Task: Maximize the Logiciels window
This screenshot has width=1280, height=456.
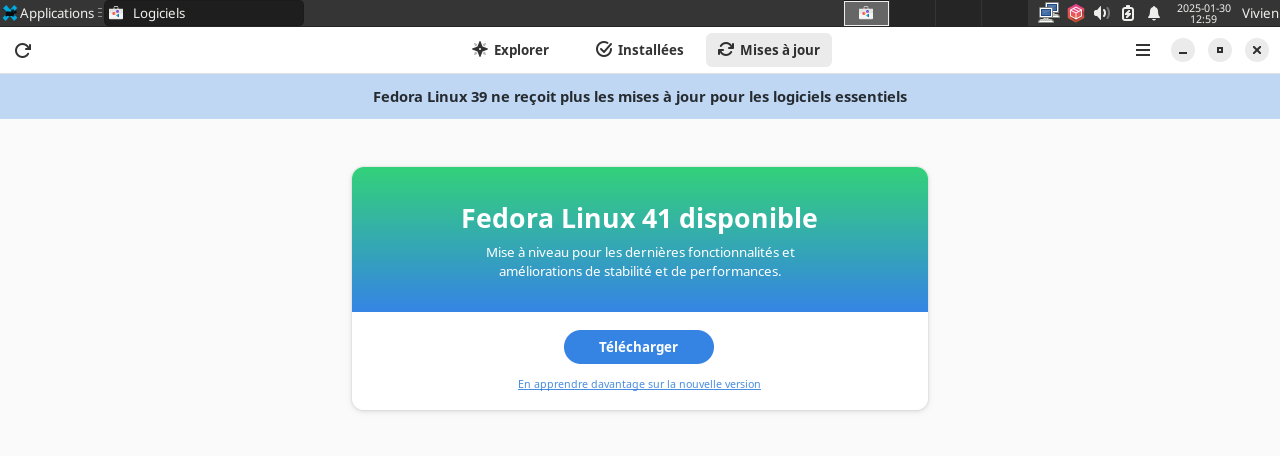Action: (1220, 50)
